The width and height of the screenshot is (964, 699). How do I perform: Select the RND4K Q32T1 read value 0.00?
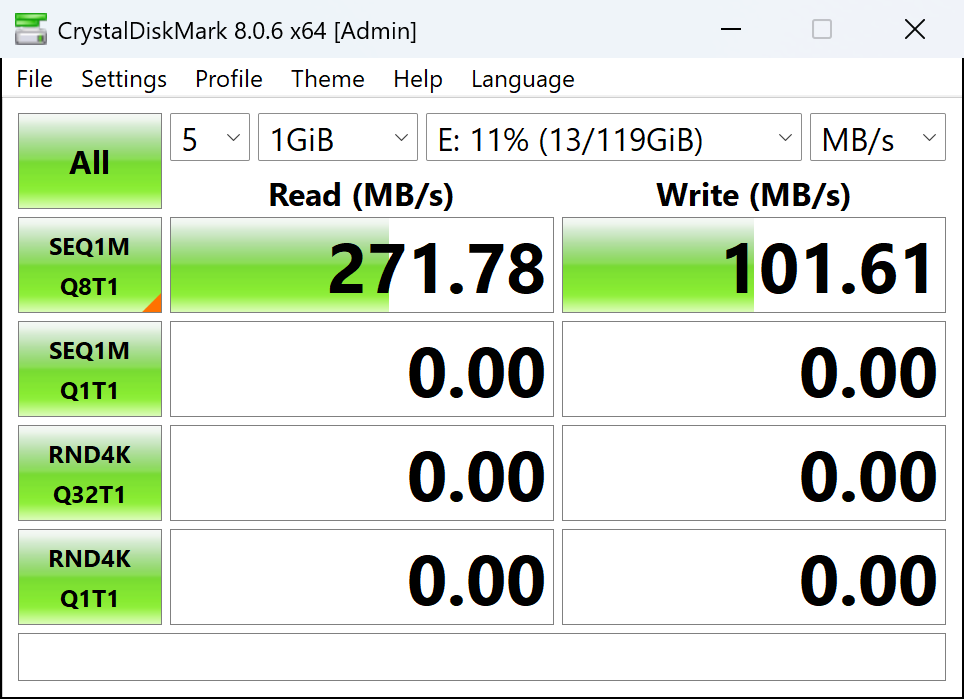[x=362, y=473]
